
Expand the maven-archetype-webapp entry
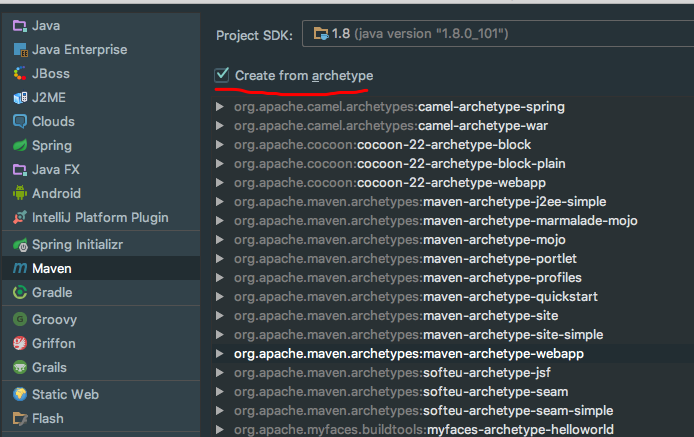click(x=219, y=354)
